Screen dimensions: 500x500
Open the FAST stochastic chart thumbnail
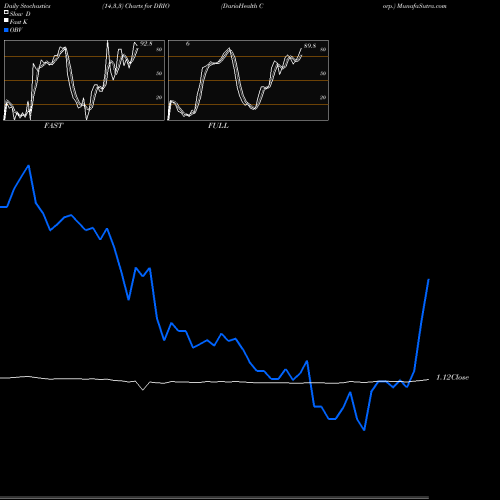(84, 80)
